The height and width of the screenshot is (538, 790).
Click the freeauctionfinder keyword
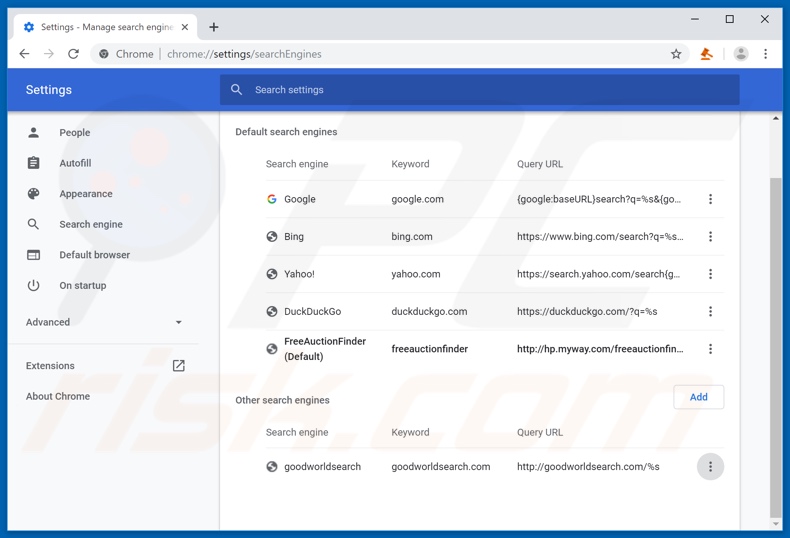point(430,349)
